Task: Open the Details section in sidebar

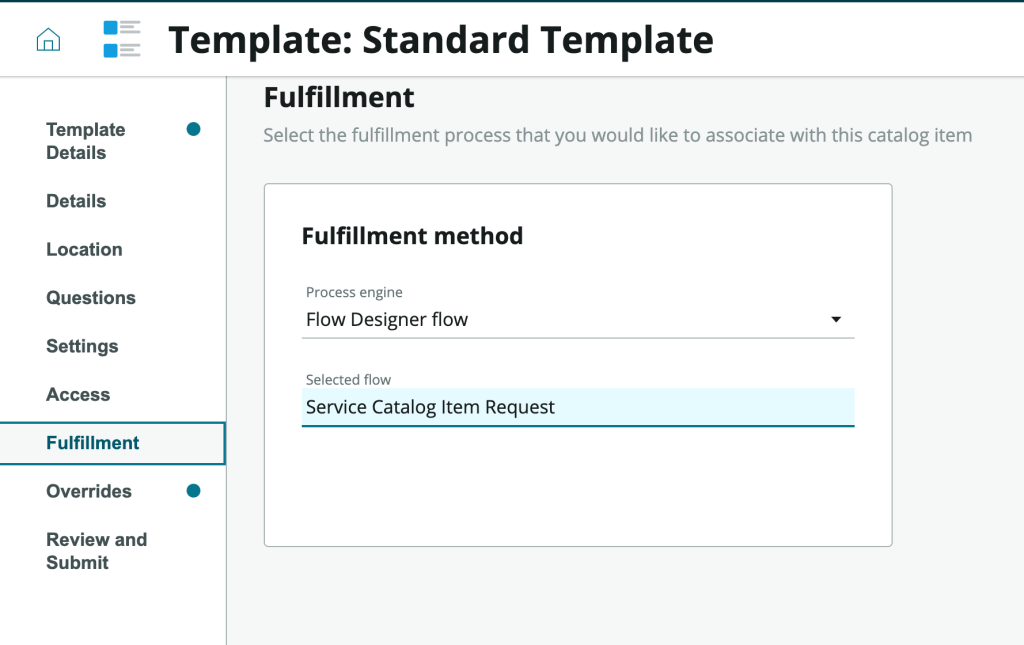Action: tap(76, 201)
